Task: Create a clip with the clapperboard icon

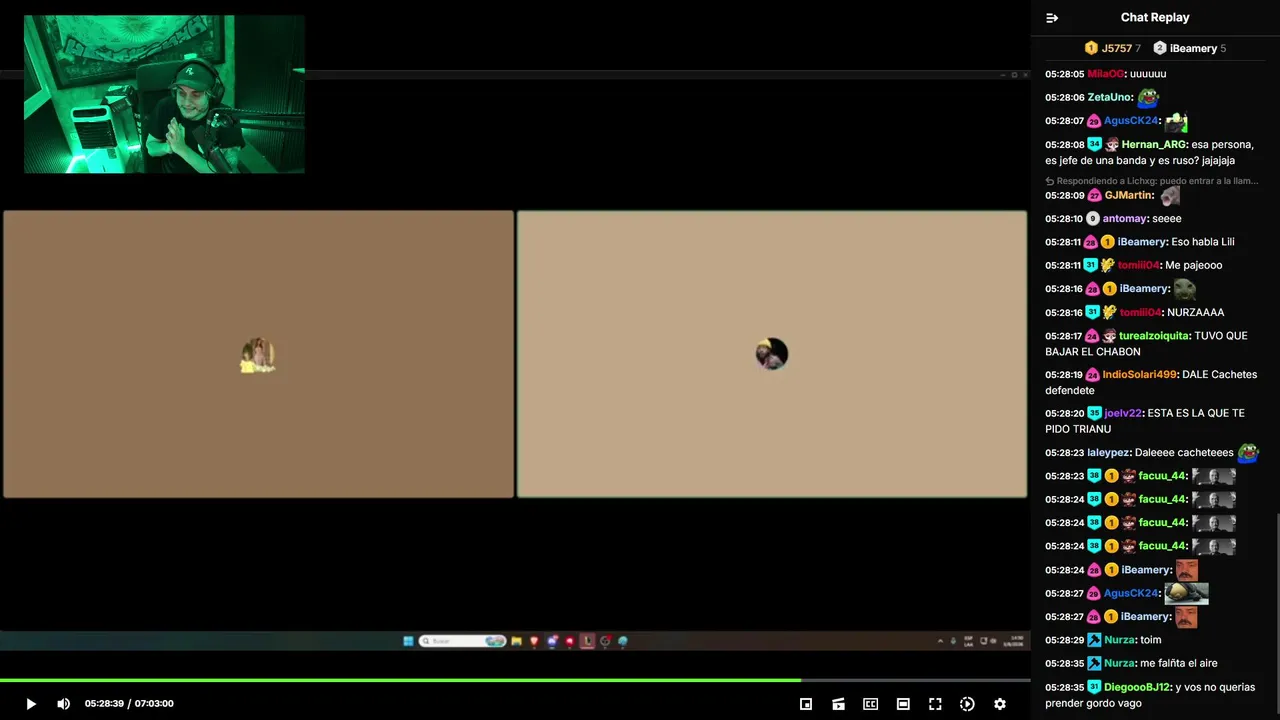Action: pos(838,704)
